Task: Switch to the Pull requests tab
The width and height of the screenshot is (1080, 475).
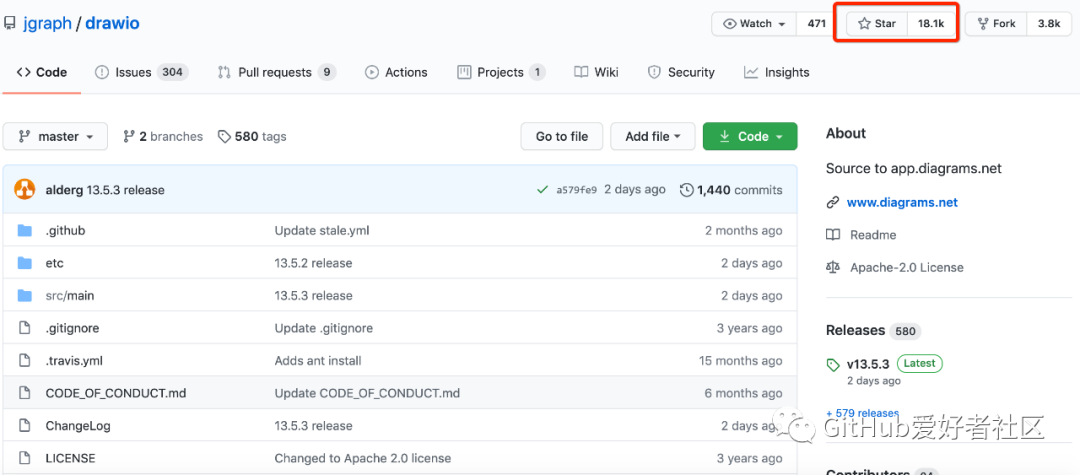Action: pos(273,72)
